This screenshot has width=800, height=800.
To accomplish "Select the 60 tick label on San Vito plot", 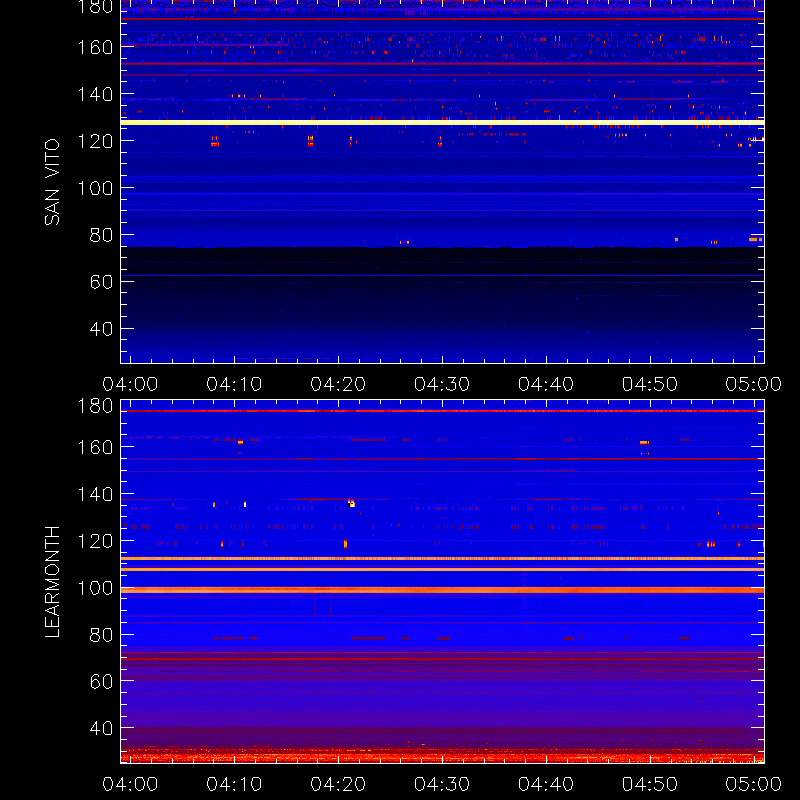I will (101, 282).
